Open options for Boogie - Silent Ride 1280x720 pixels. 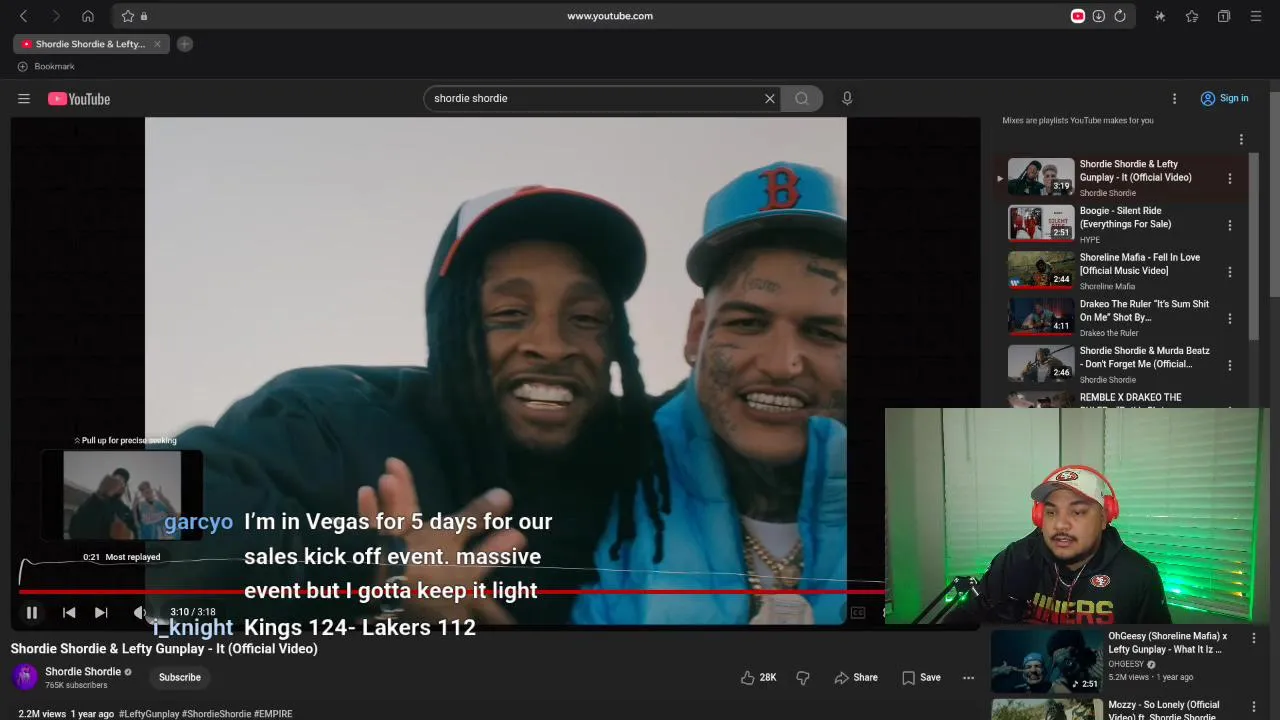point(1230,226)
